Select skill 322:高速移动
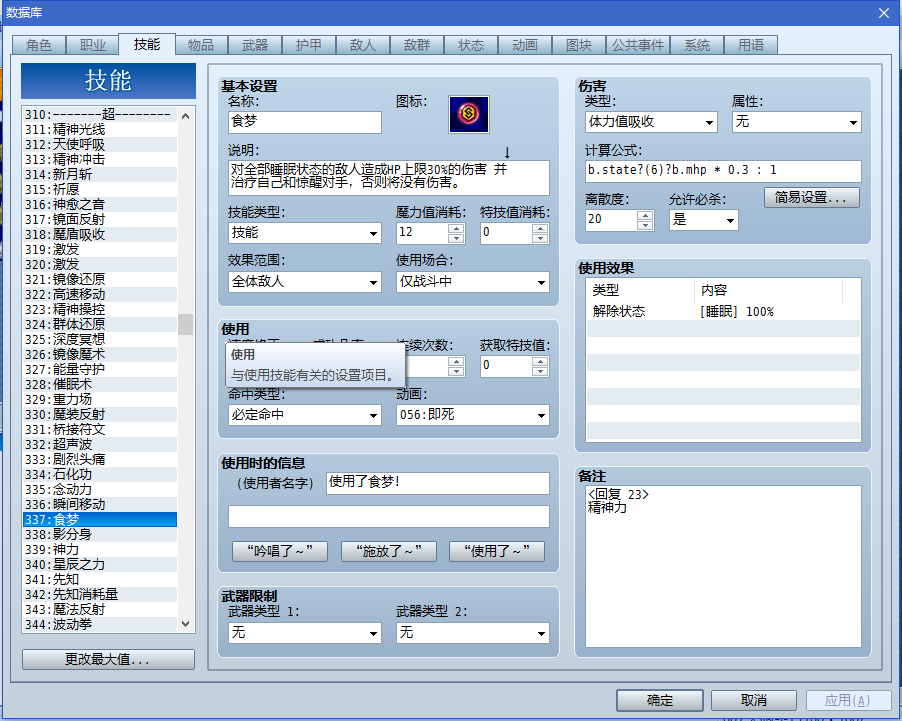 coord(100,294)
